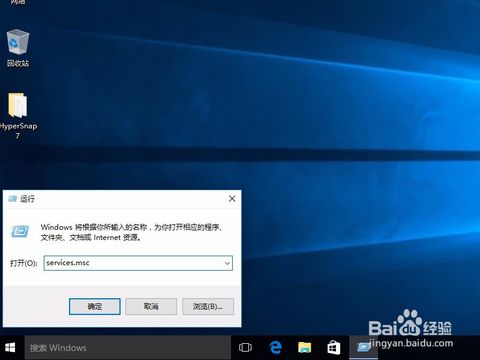Viewport: 480px width, 360px height.
Task: Select the Run dialog taskbar button
Action: [x=363, y=348]
